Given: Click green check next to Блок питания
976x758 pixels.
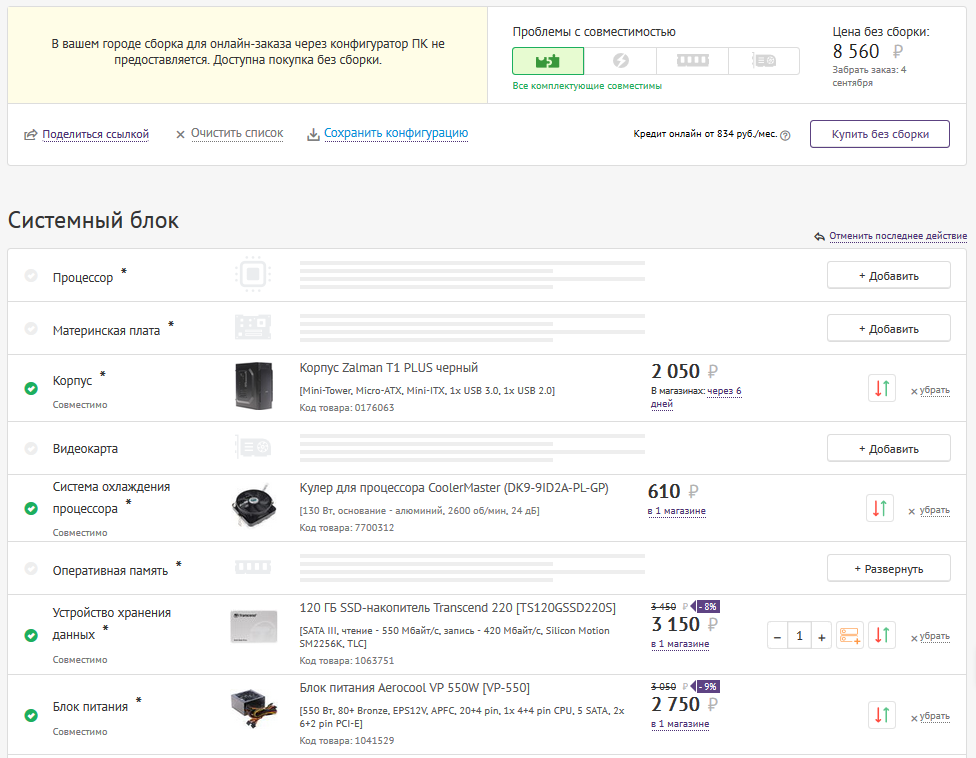Looking at the screenshot, I should (x=31, y=714).
